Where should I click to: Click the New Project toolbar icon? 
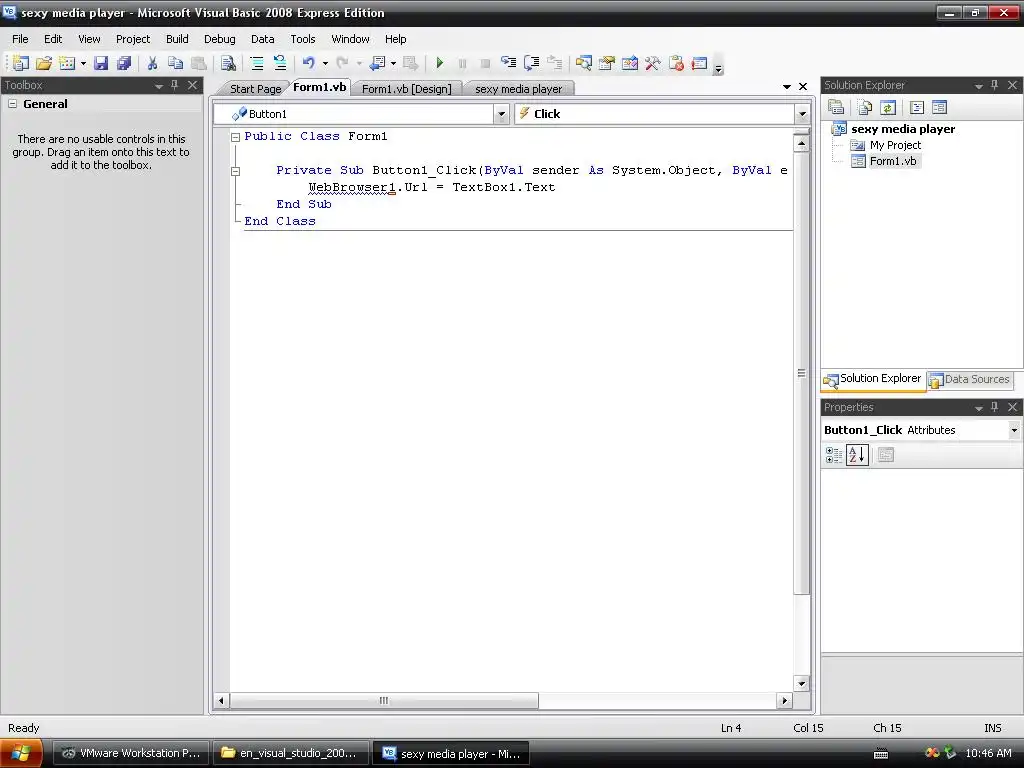click(x=21, y=63)
